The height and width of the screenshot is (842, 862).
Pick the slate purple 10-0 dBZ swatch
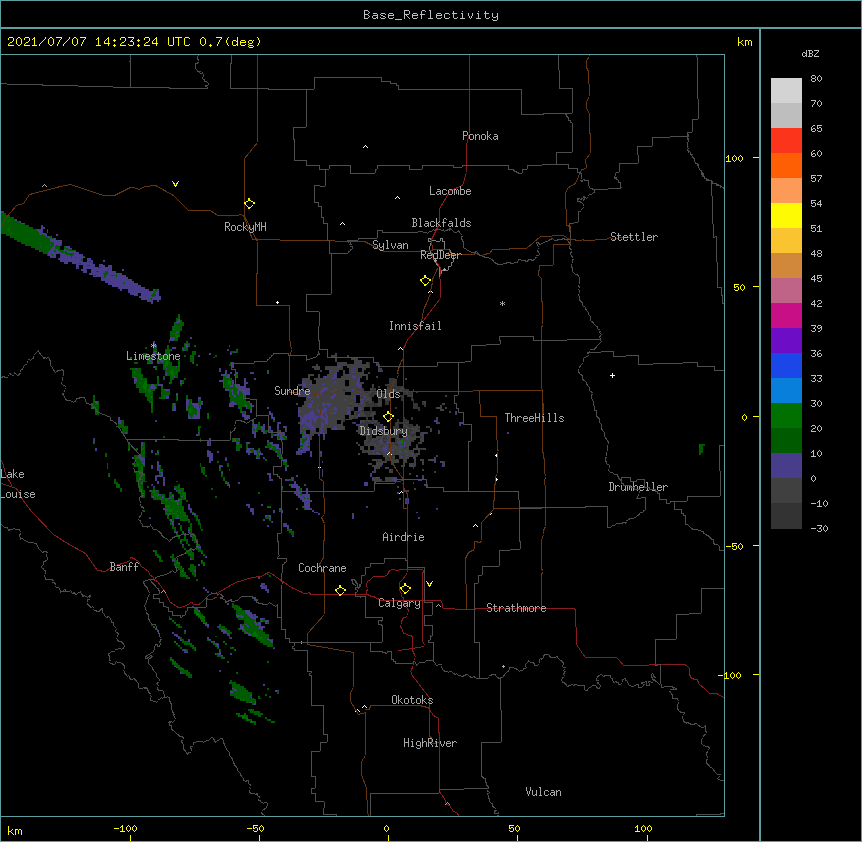786,466
